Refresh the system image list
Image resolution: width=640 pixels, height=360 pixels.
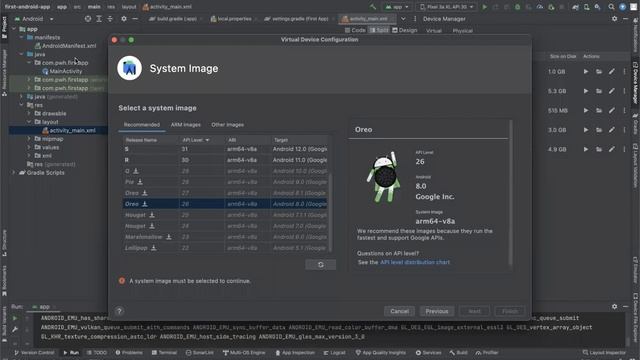tap(320, 264)
